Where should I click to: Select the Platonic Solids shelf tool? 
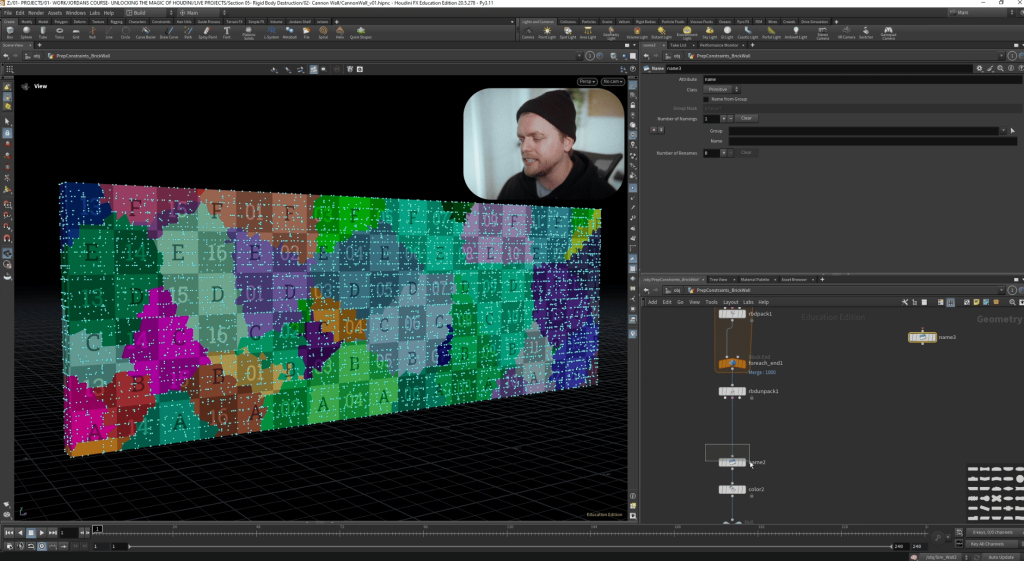click(x=249, y=33)
